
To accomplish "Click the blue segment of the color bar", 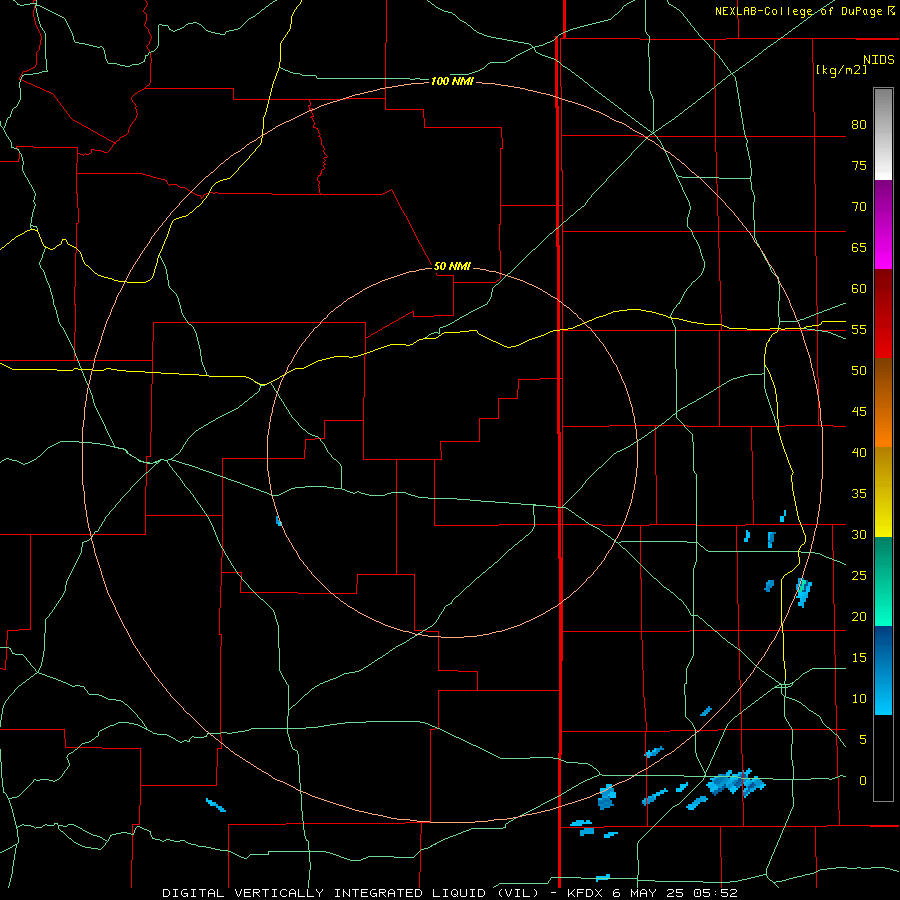I will click(883, 670).
